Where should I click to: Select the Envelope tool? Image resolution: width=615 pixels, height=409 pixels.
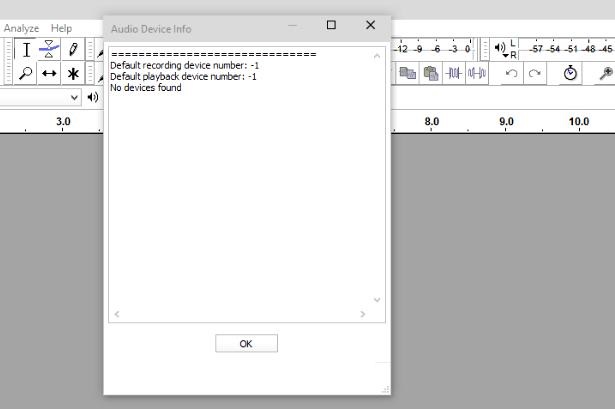[x=49, y=49]
